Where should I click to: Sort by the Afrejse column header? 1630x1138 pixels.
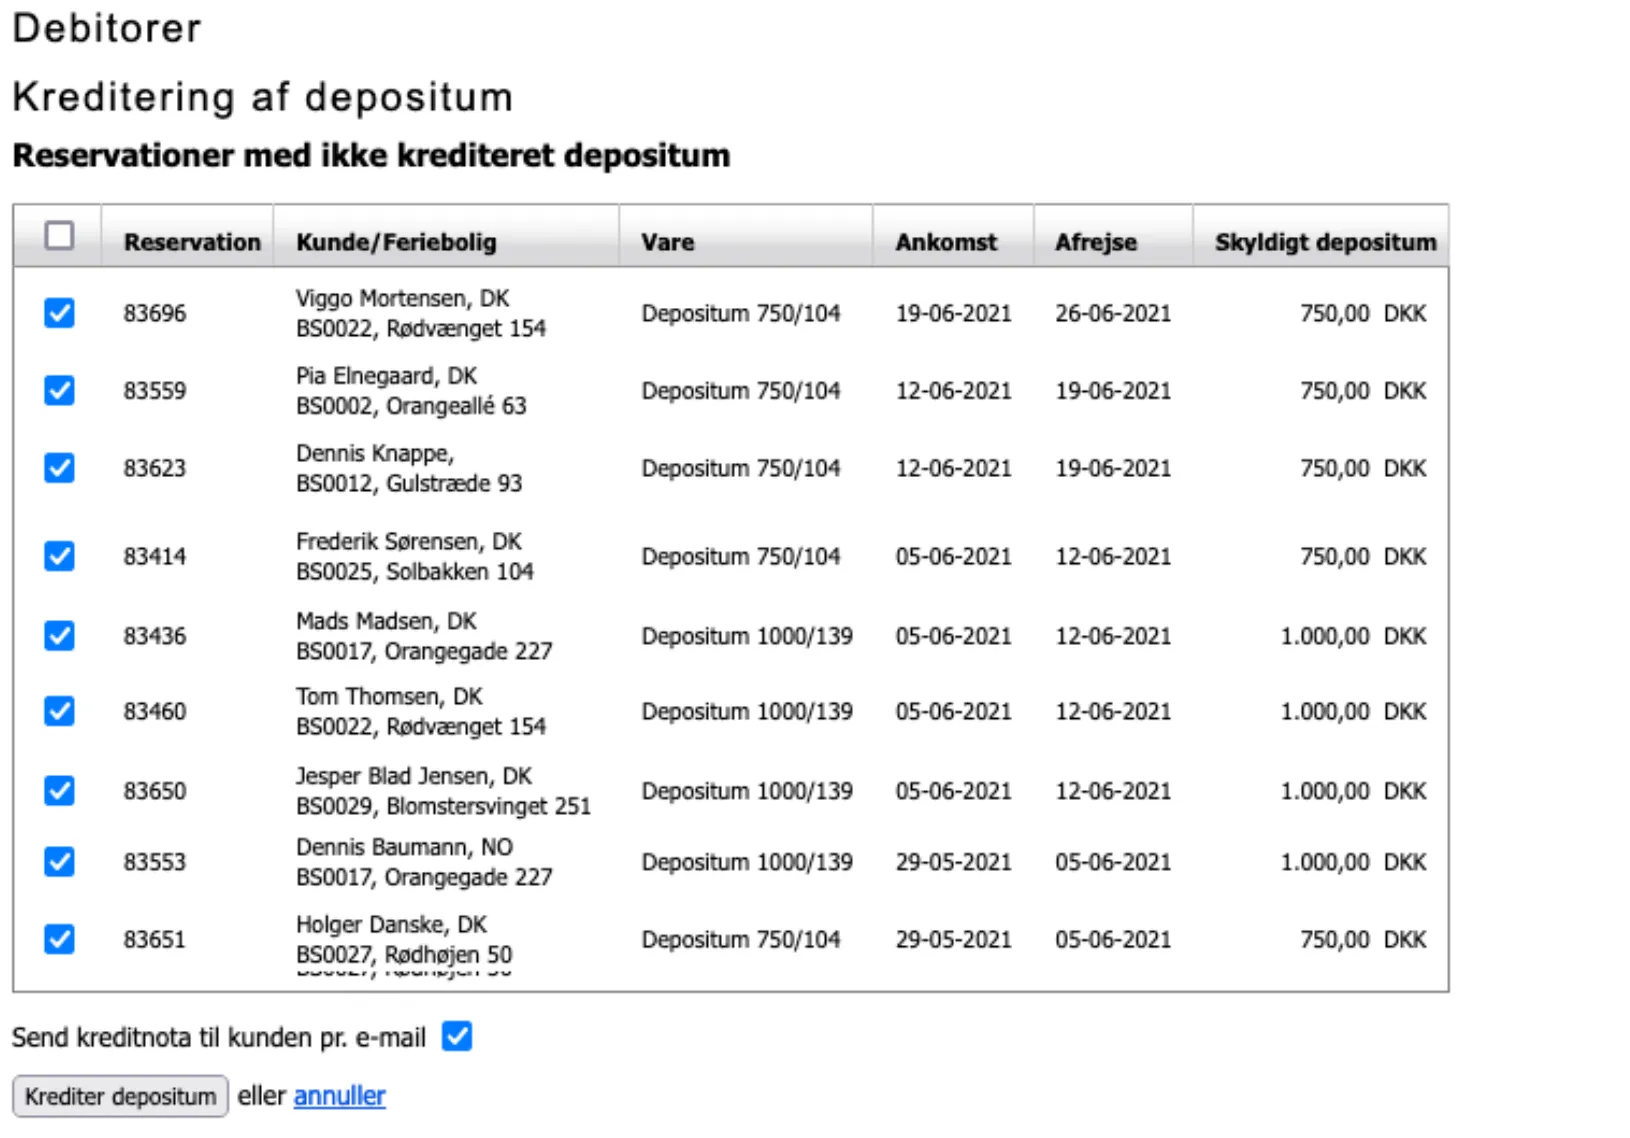point(1096,242)
